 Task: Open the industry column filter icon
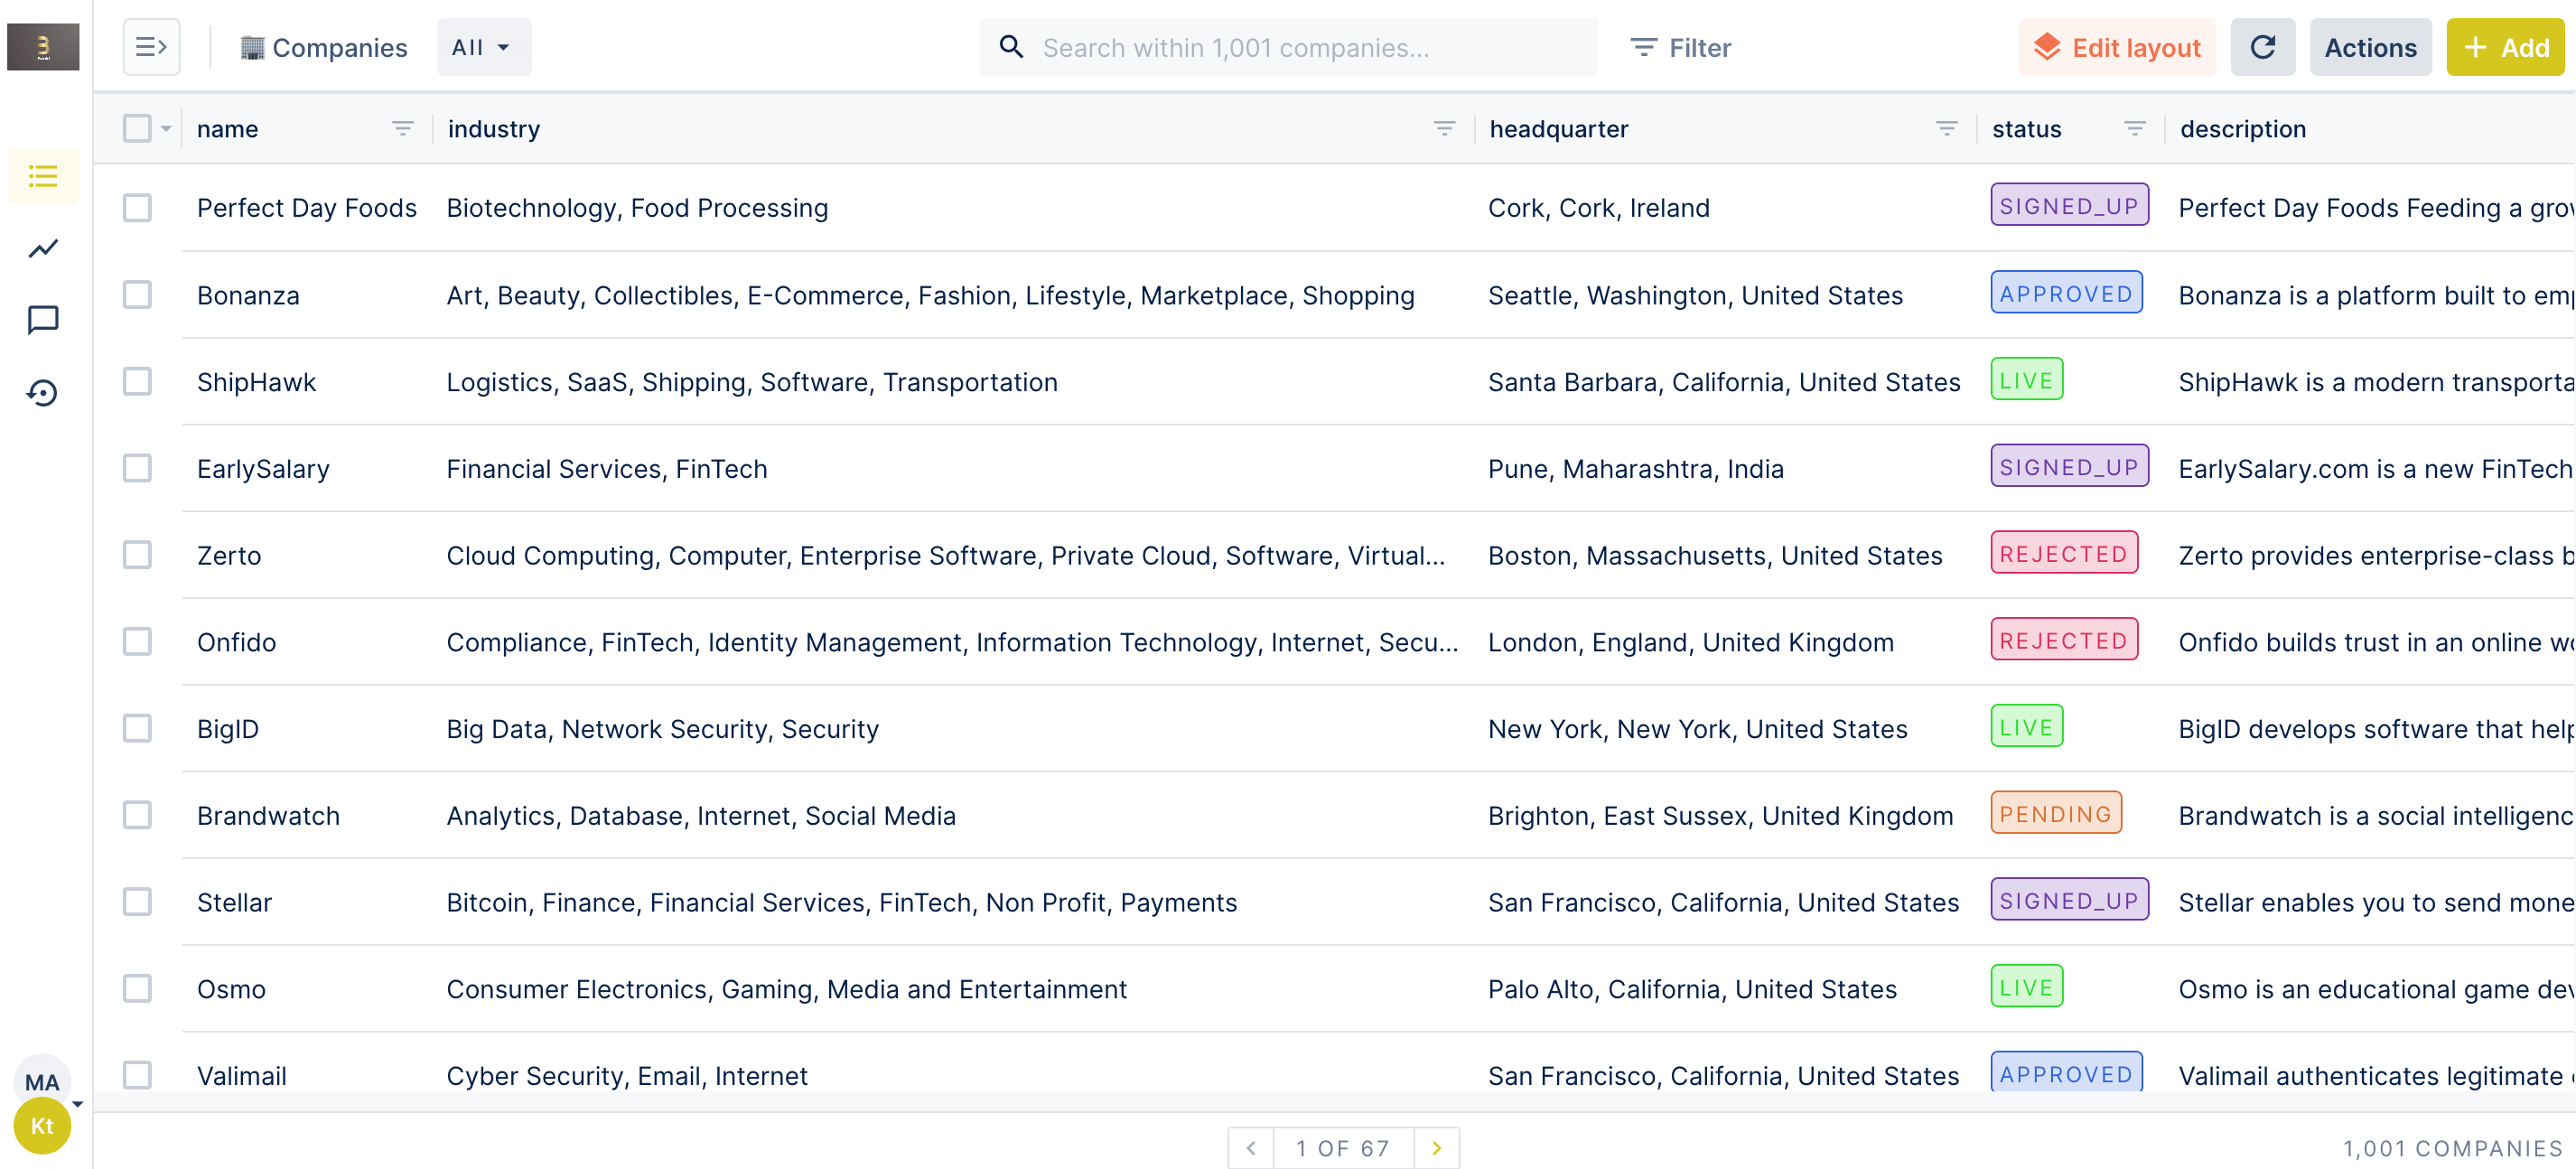[1444, 128]
